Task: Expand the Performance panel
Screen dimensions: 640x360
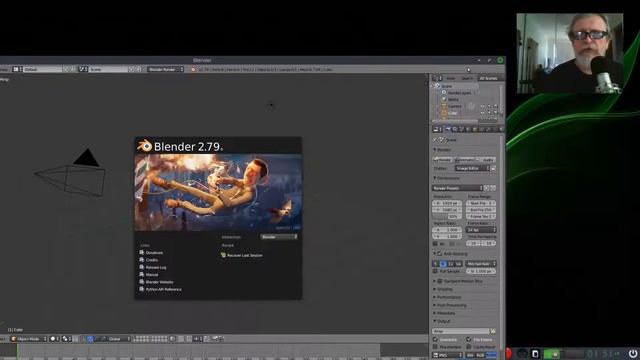Action: tap(449, 297)
